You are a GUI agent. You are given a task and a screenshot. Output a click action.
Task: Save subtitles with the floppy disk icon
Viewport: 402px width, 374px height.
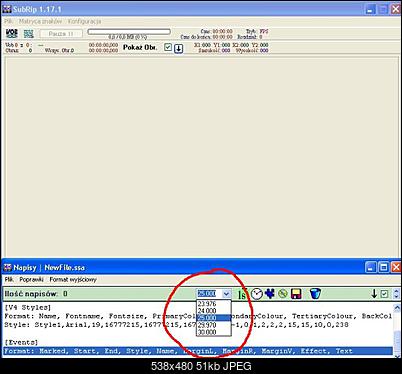(296, 294)
